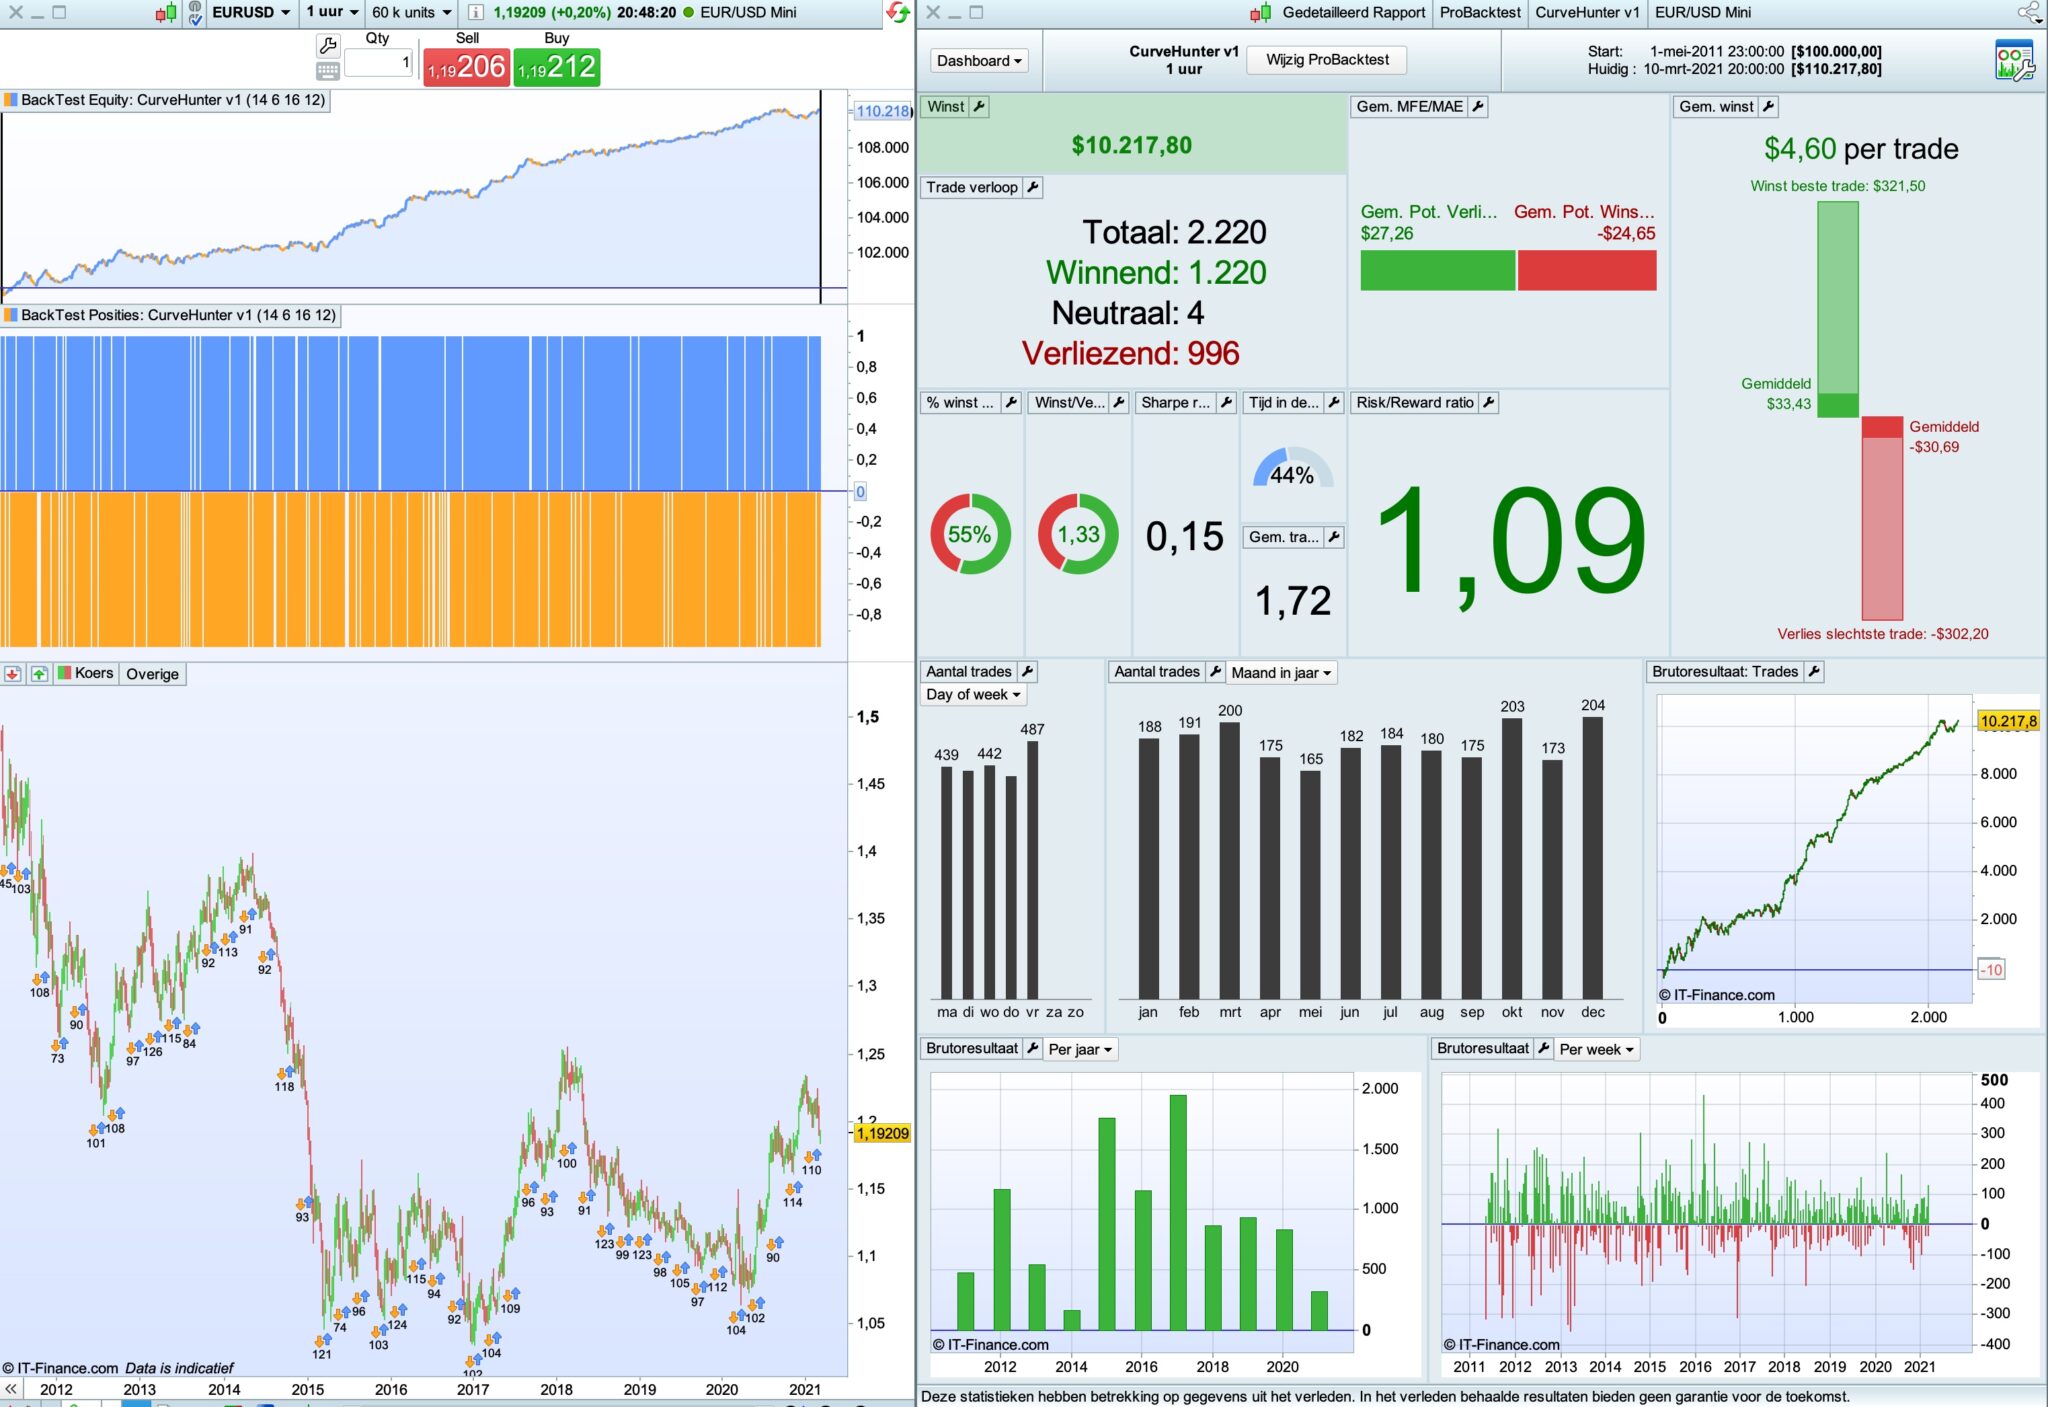Screen dimensions: 2048x1407
Task: Toggle the link-check icon beside EURUSD
Action: pyautogui.click(x=195, y=13)
